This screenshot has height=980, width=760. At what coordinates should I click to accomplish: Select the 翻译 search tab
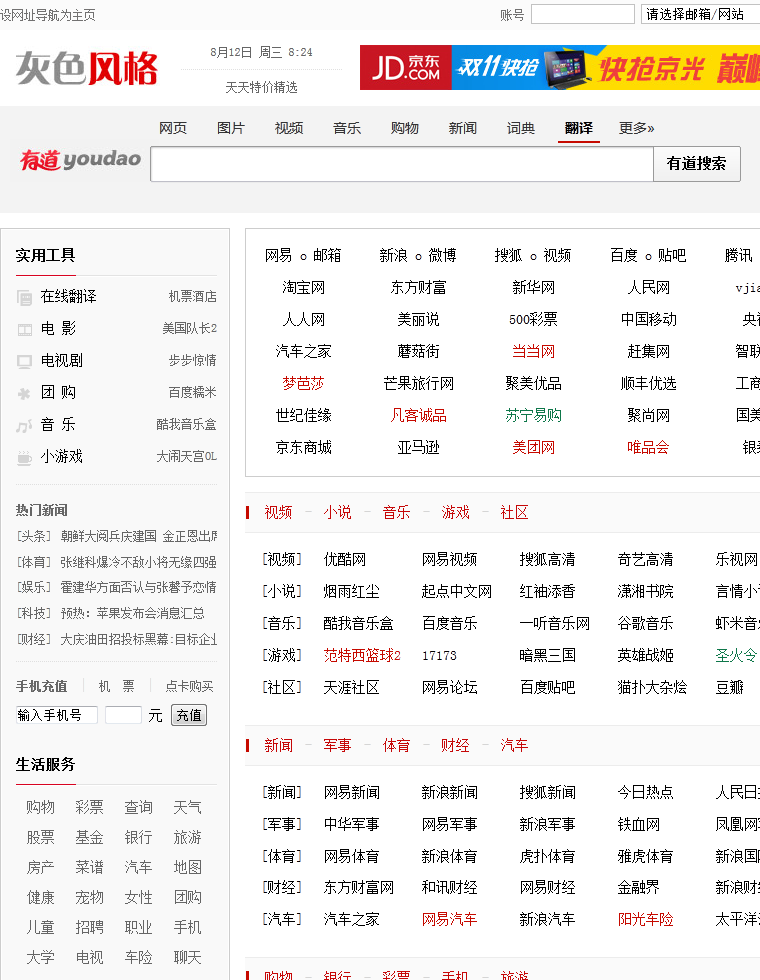coord(579,128)
